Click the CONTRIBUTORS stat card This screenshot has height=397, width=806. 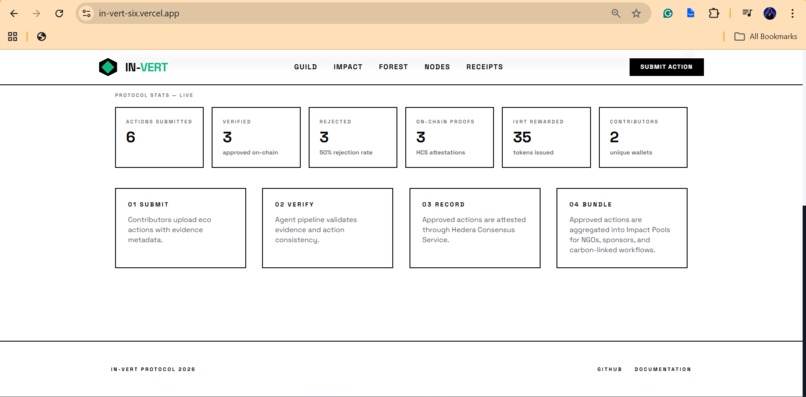pyautogui.click(x=643, y=137)
